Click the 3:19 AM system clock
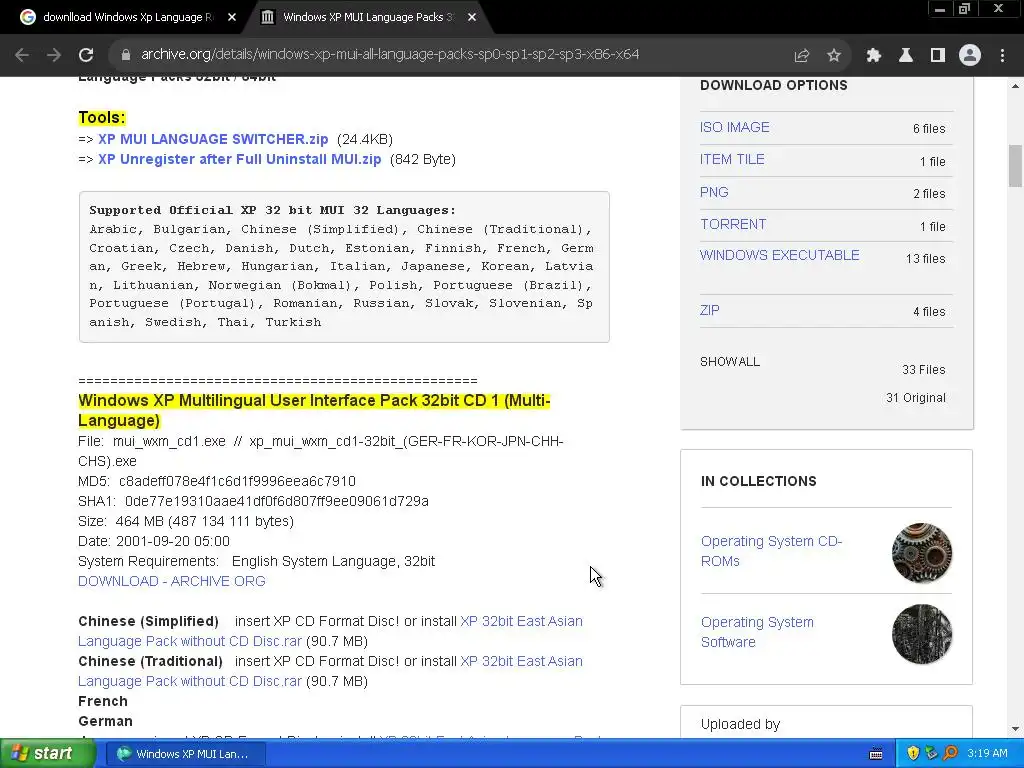1024x768 pixels. click(987, 754)
